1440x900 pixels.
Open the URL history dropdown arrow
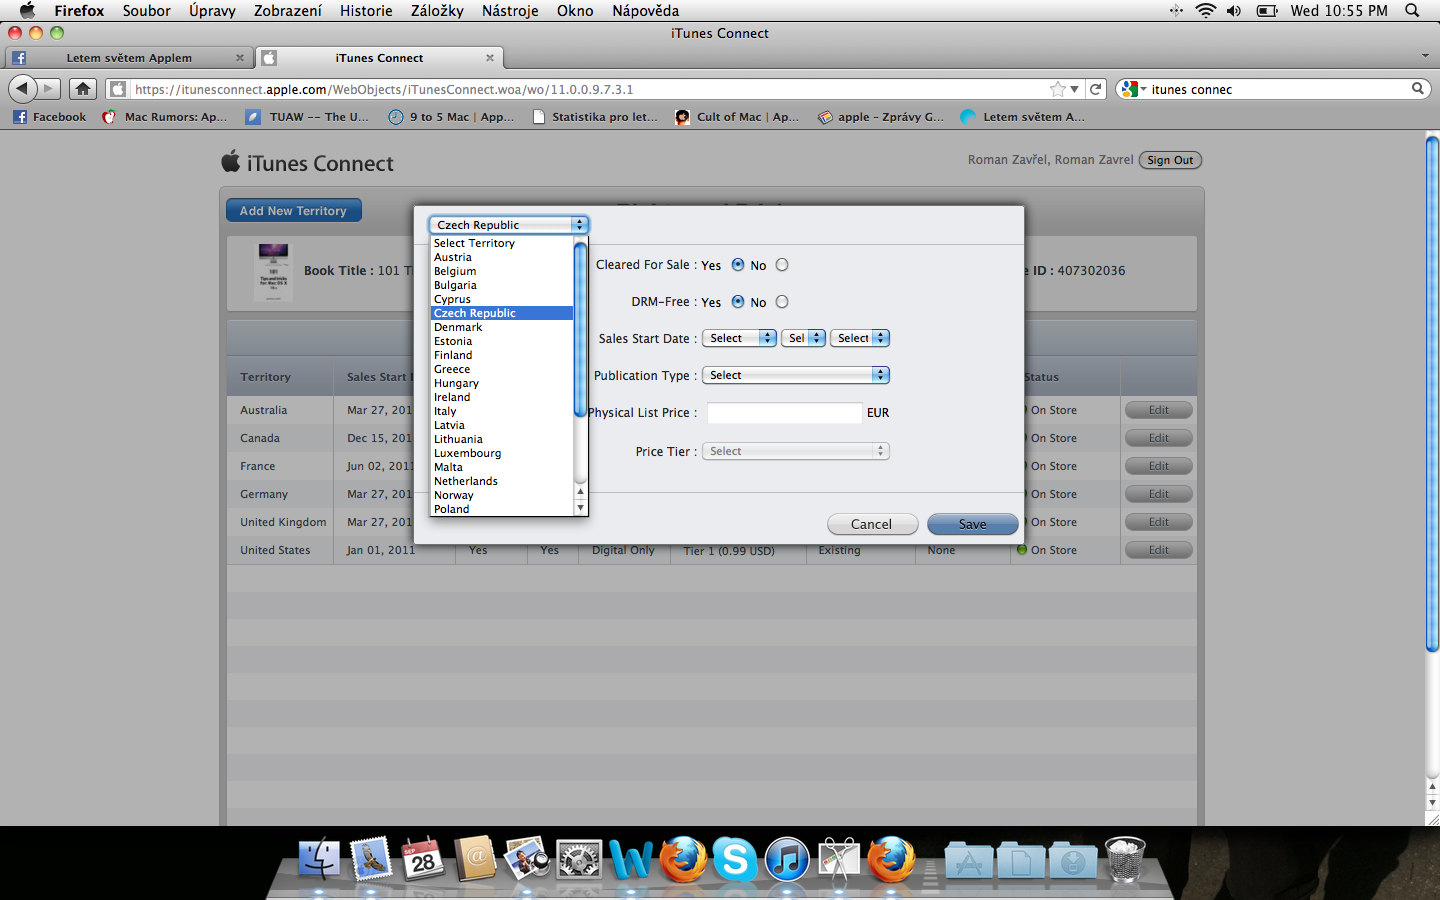click(1075, 89)
